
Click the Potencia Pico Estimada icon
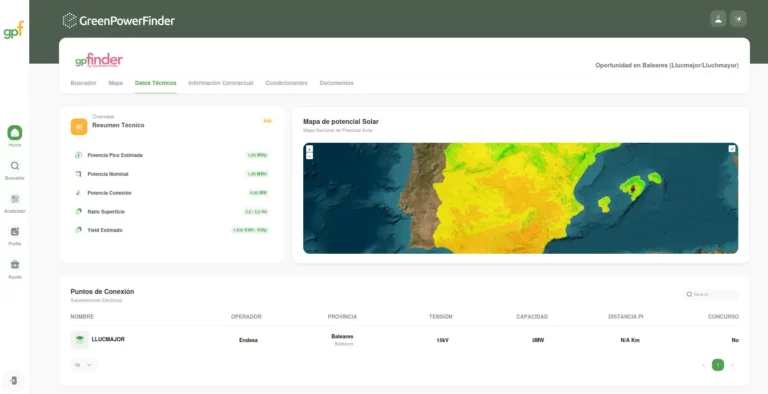tap(78, 155)
